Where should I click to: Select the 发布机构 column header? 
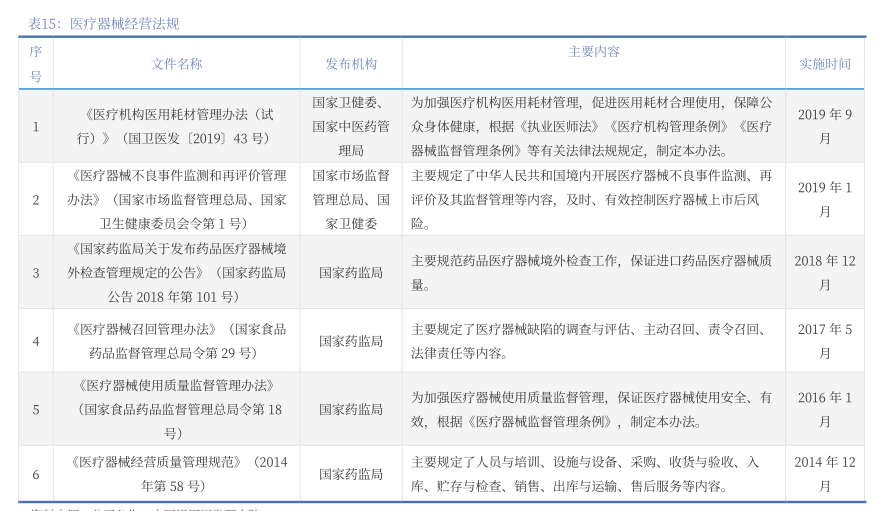pyautogui.click(x=351, y=63)
